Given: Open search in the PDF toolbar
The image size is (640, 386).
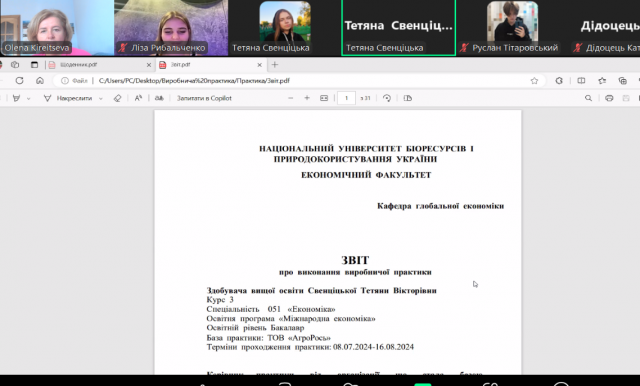Looking at the screenshot, I should point(588,98).
